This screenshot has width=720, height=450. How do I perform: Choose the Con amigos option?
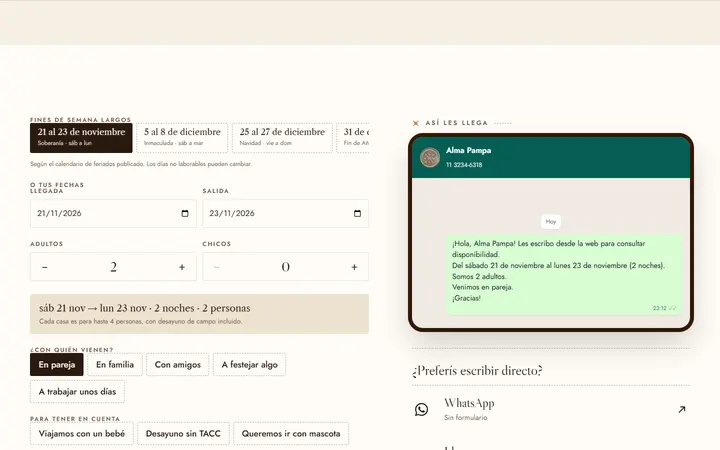pos(178,365)
